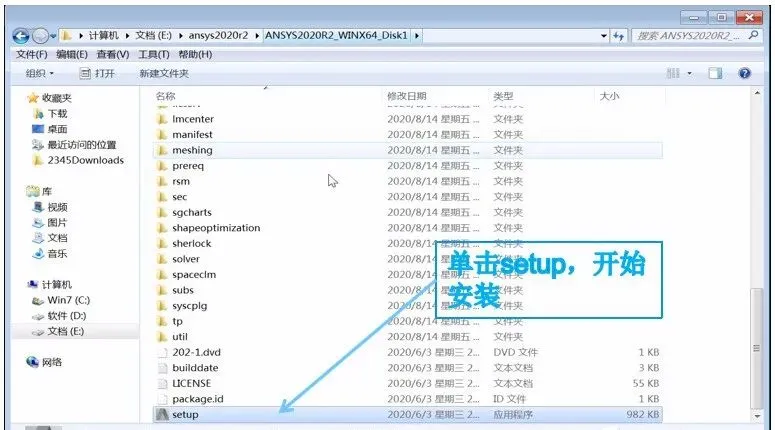Click the 新建文件夹 button
The image size is (775, 430).
pyautogui.click(x=164, y=74)
